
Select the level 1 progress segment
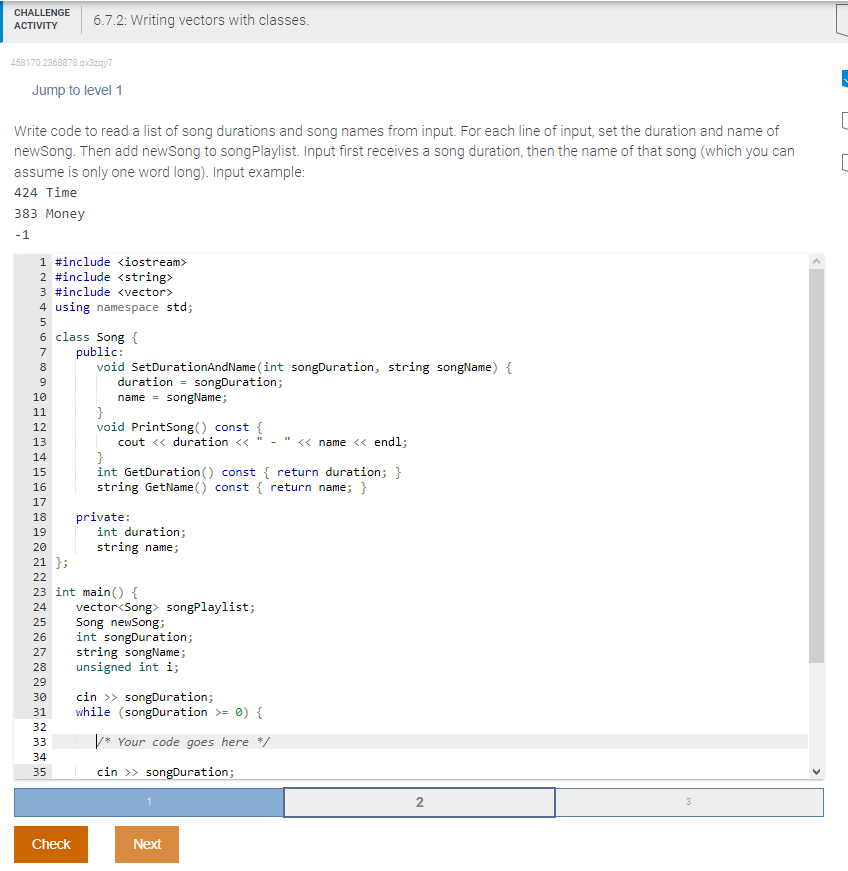[148, 802]
